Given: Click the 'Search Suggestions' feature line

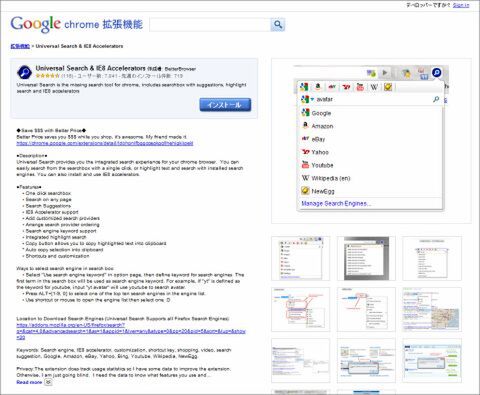Looking at the screenshot, I should click(48, 206).
